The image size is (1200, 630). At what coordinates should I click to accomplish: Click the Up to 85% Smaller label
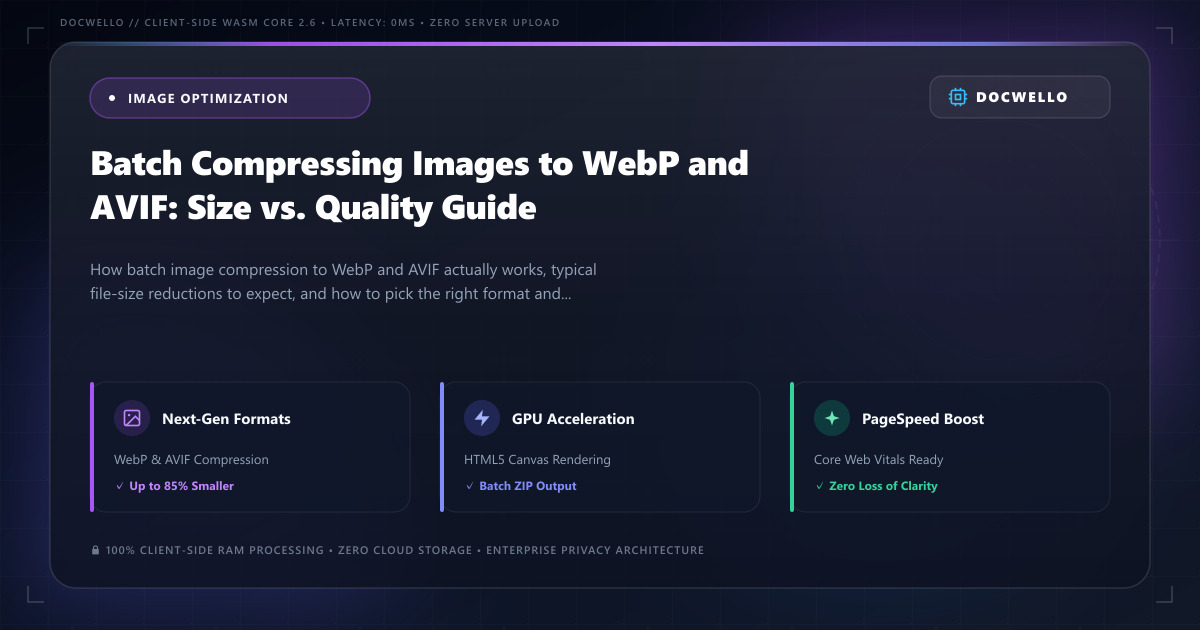[181, 486]
